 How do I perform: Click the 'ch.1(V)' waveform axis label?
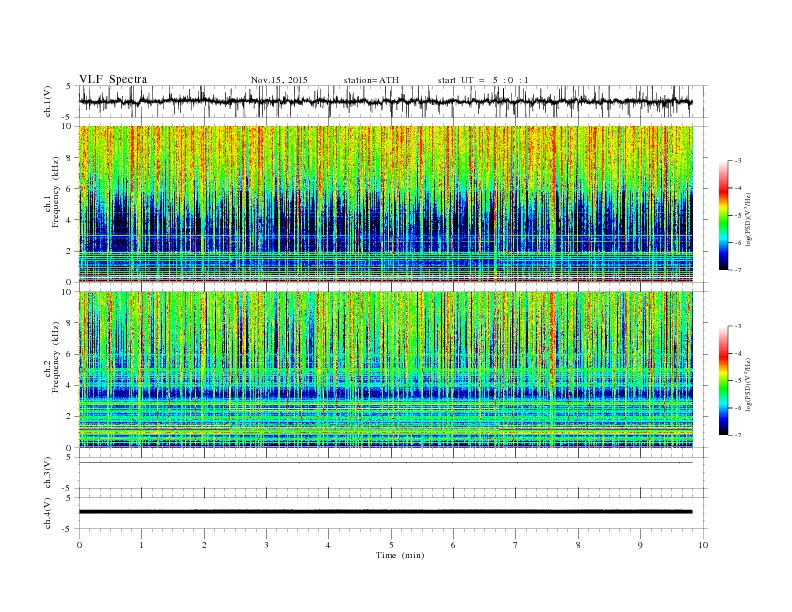point(48,103)
